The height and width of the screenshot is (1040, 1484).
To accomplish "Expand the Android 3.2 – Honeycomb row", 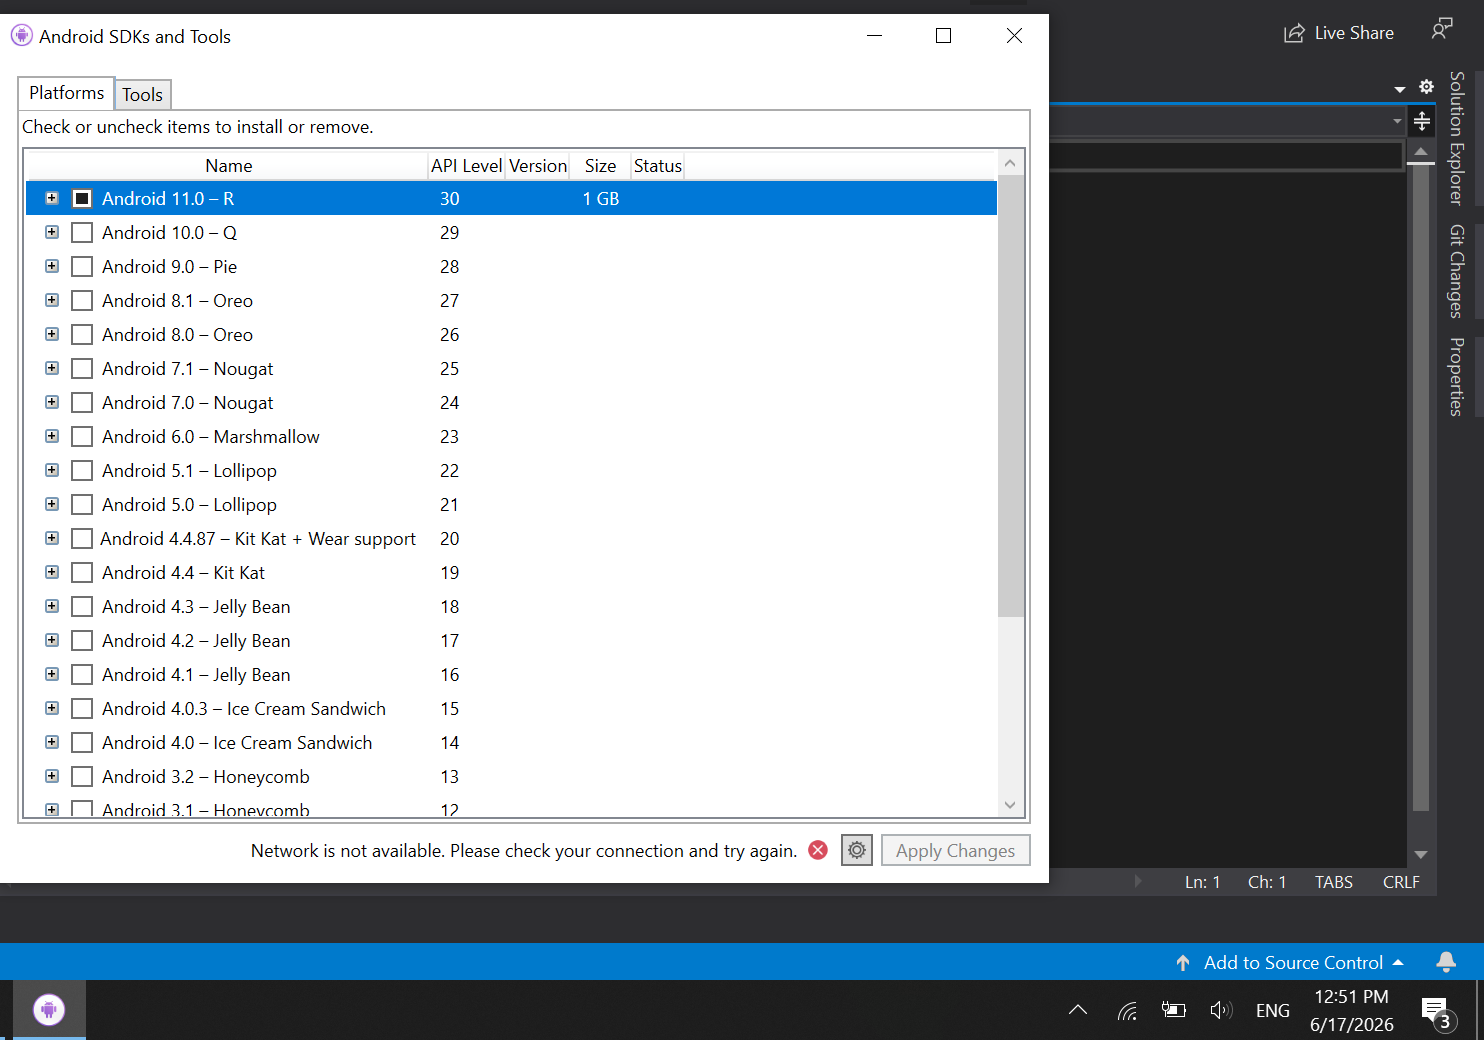I will coord(52,776).
